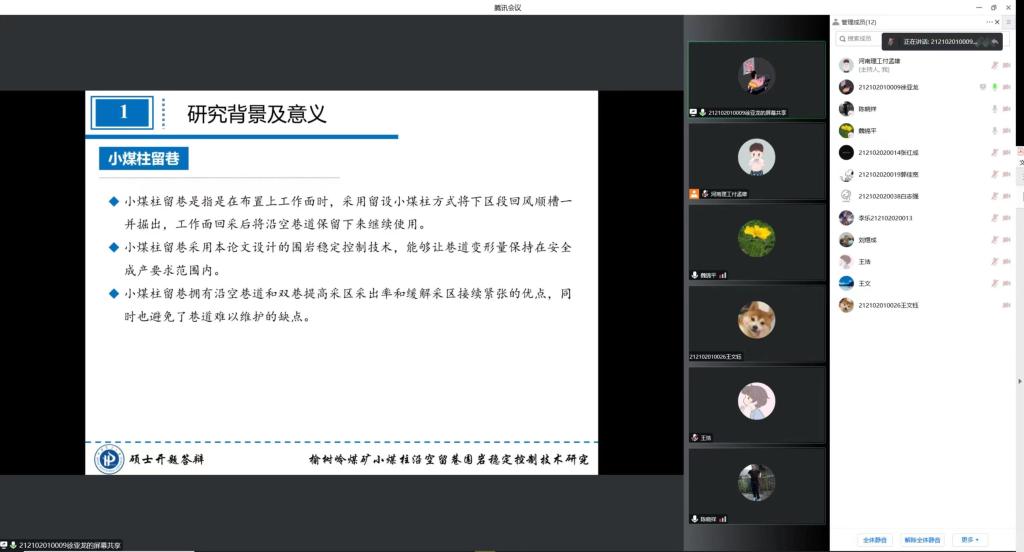This screenshot has width=1024, height=552.
Task: Select the 王文钰 Shiba dog video tile
Action: 756,323
